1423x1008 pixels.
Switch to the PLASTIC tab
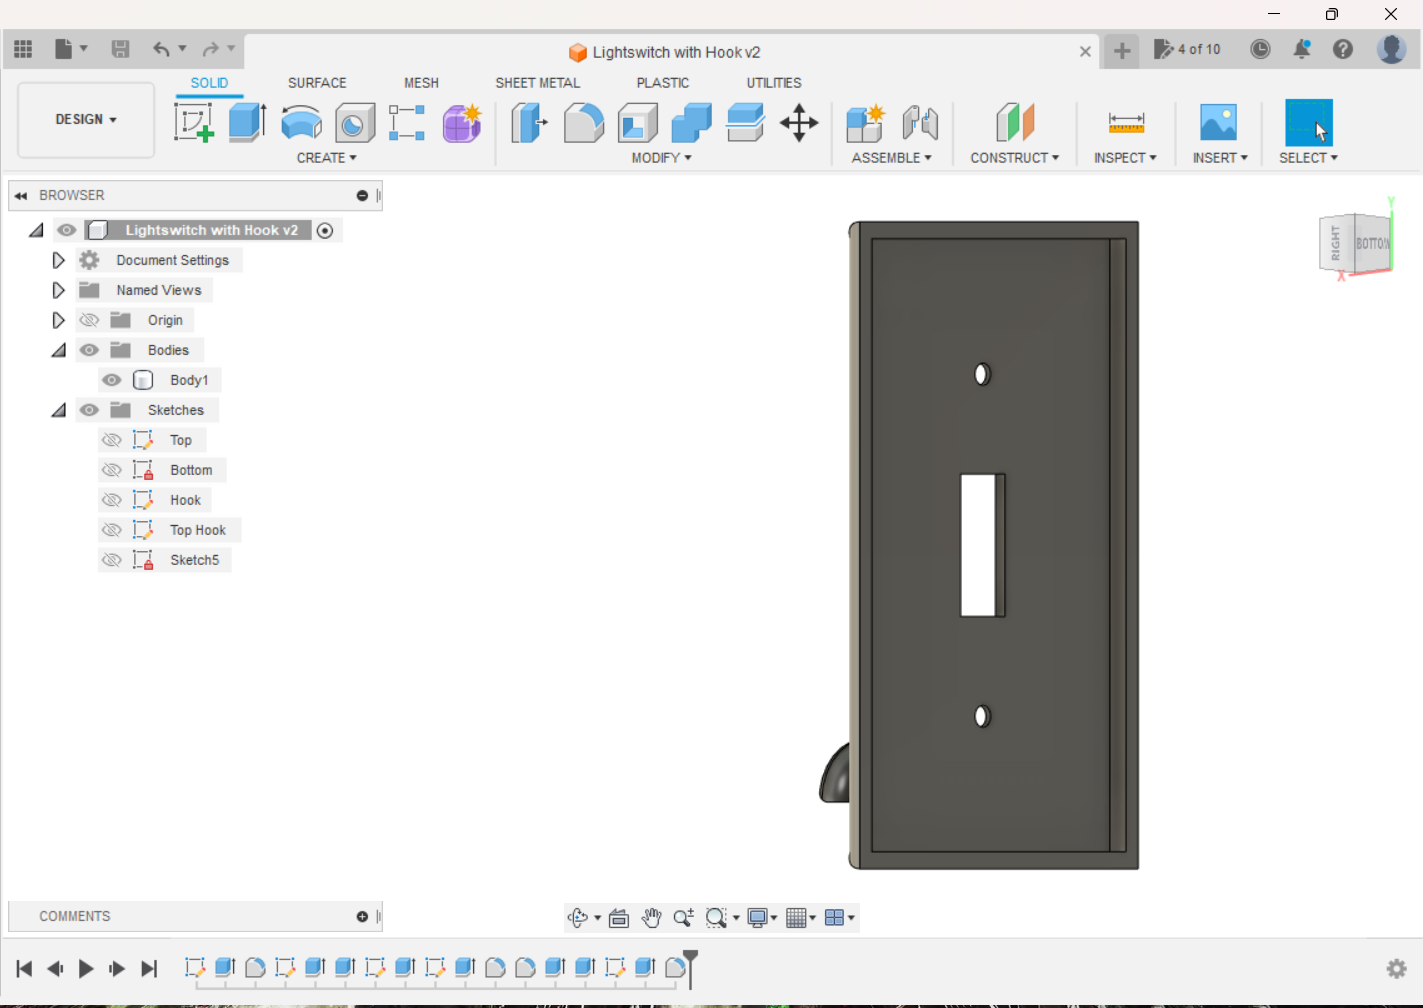click(663, 83)
